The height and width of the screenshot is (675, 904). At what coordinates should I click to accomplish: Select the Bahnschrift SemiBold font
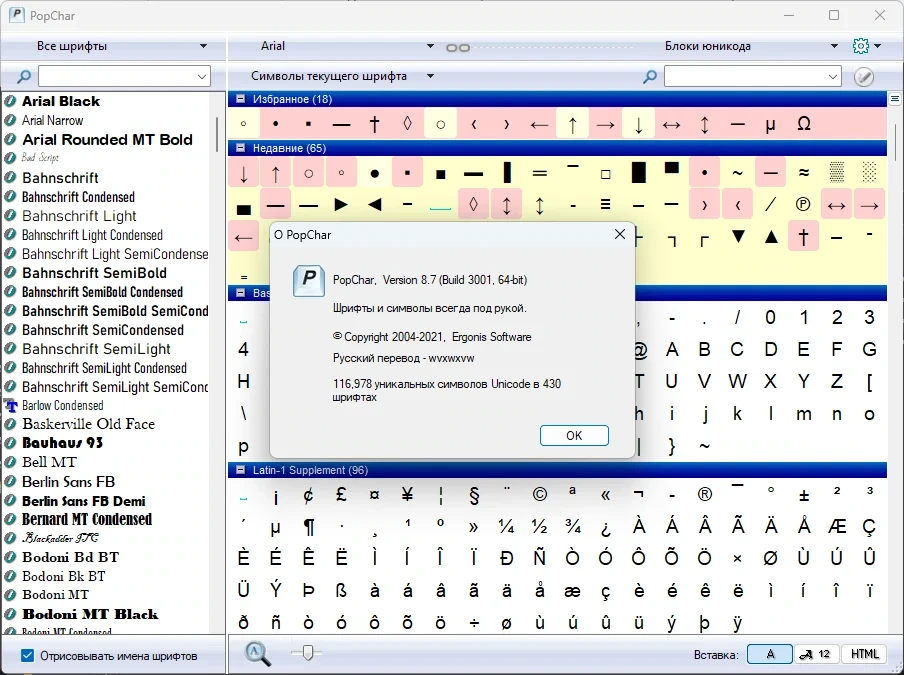[x=94, y=273]
